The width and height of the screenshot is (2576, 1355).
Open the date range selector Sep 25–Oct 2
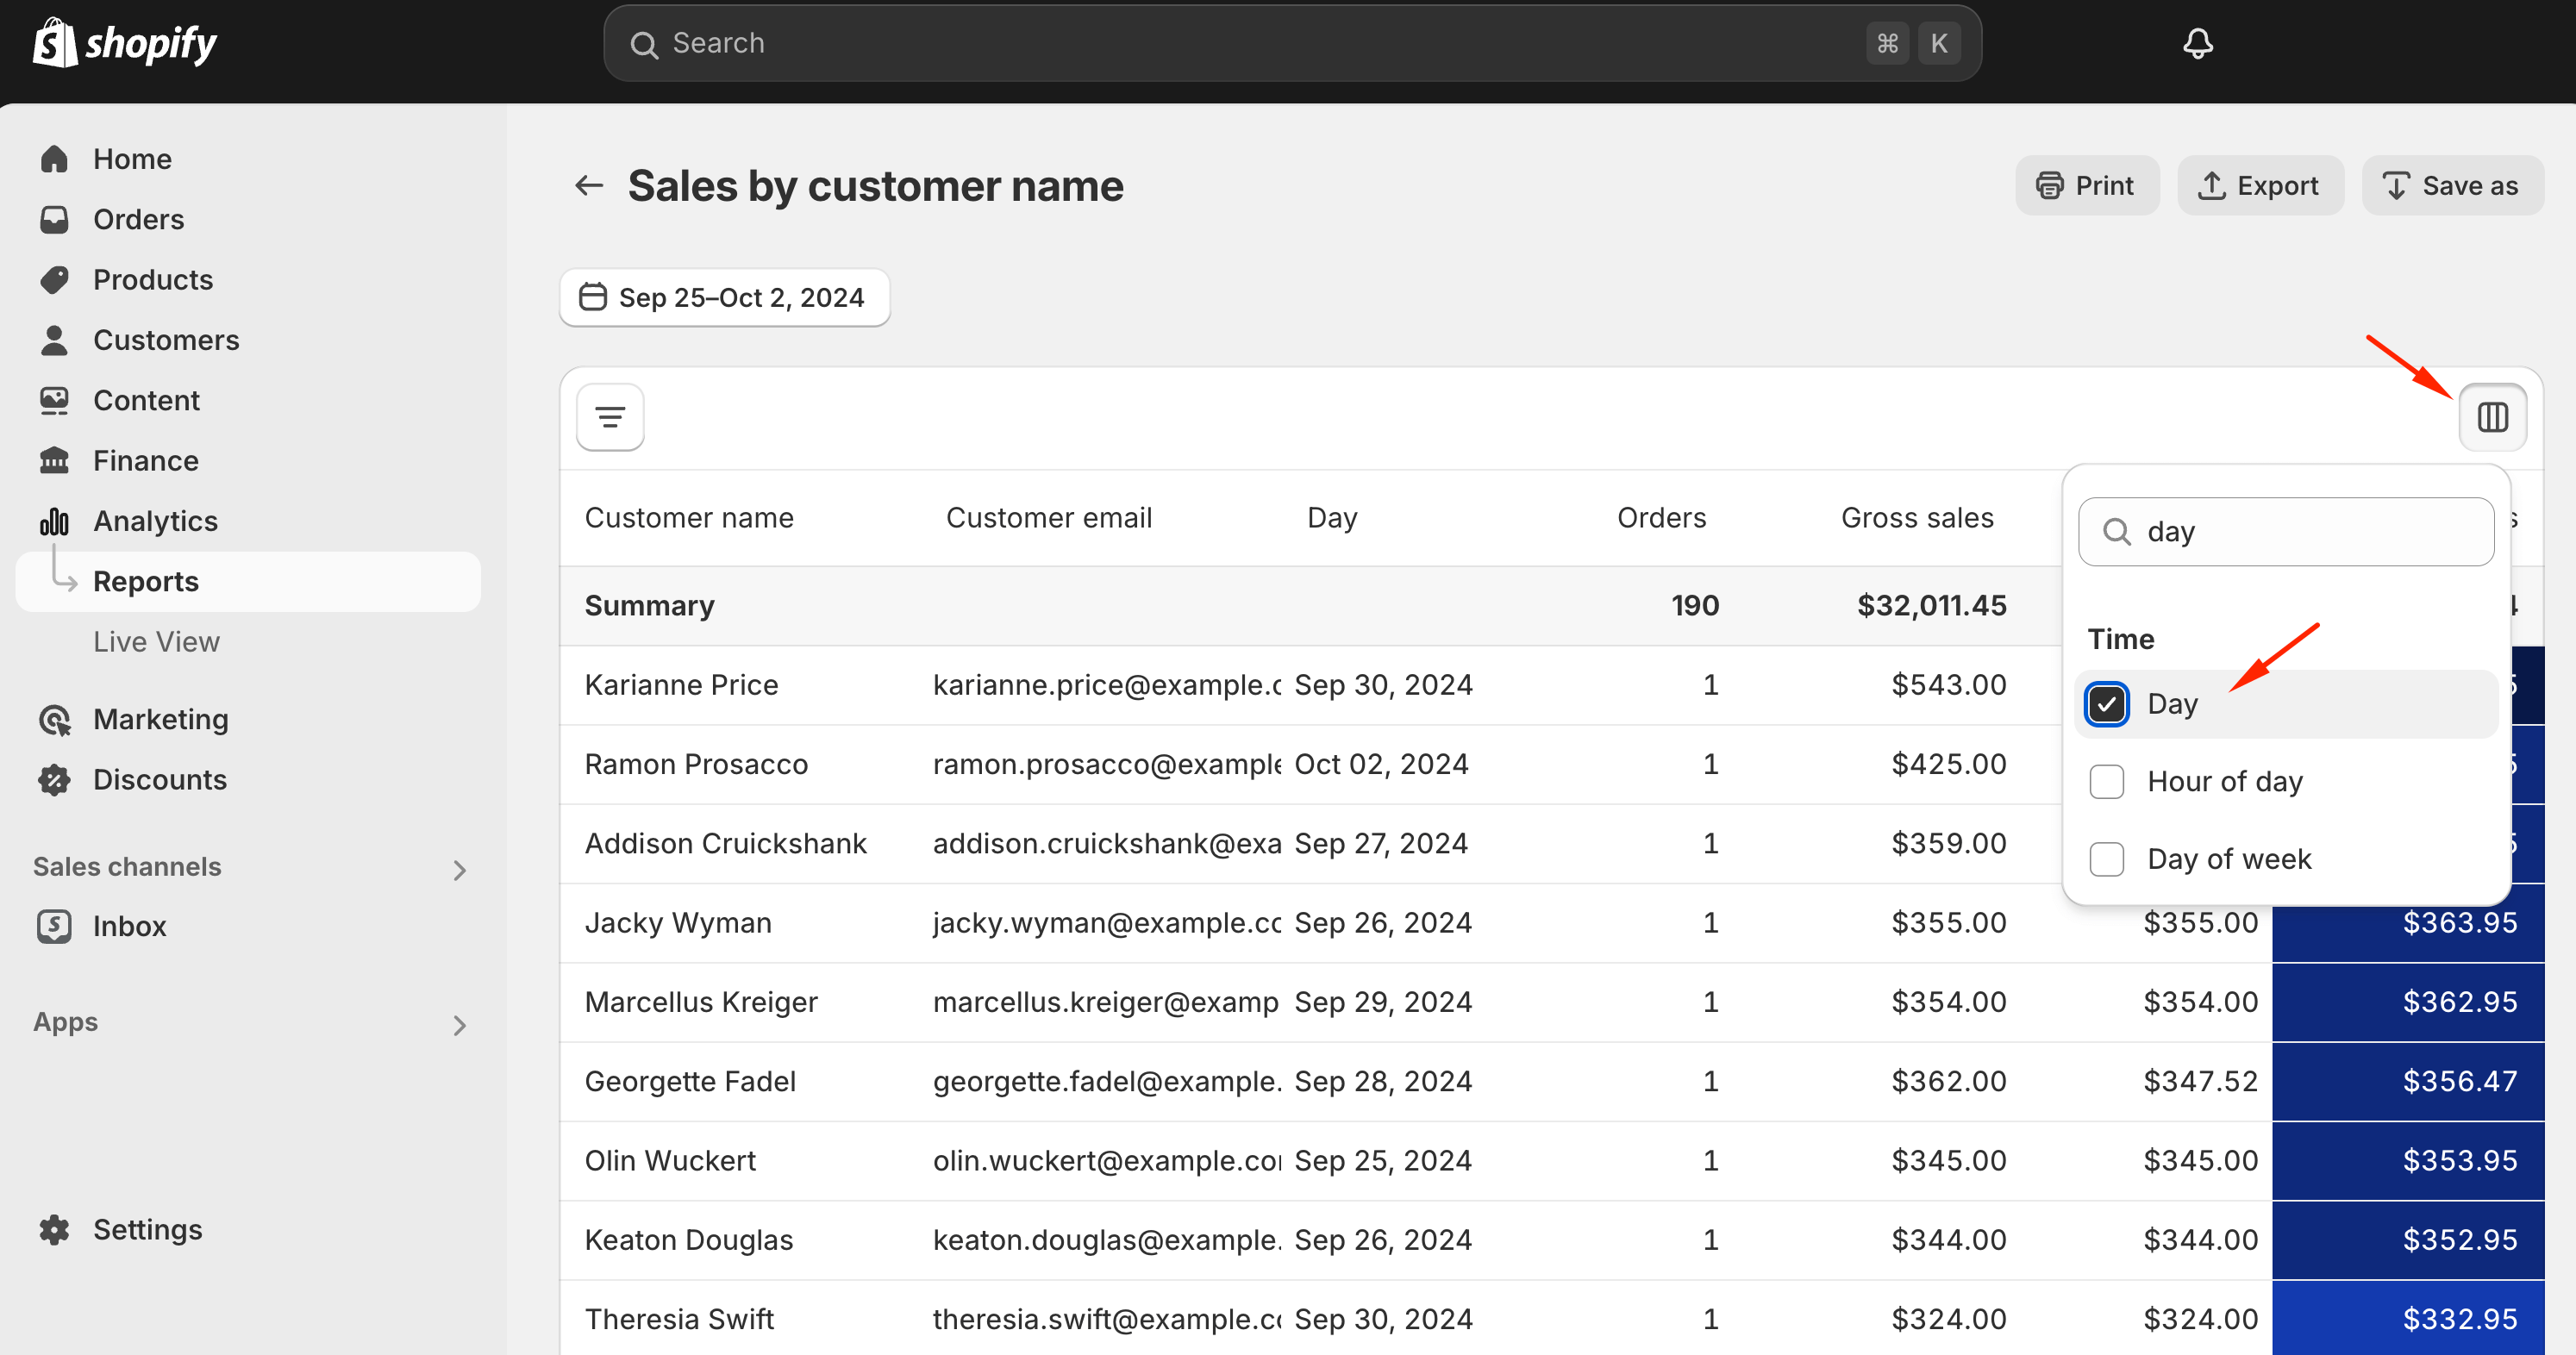[x=728, y=298]
